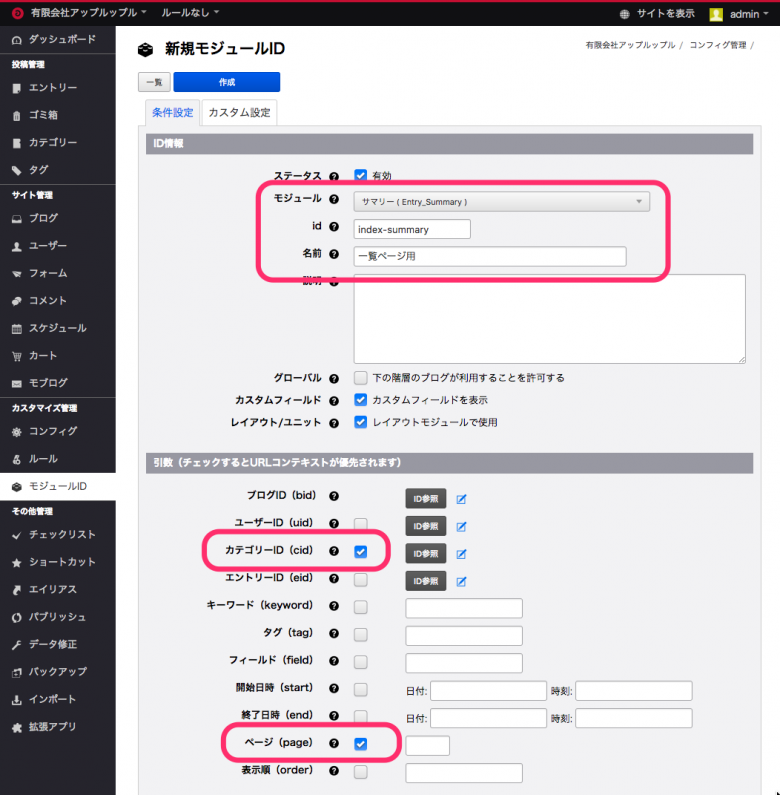Open the モジュール dropdown showing Entry_Summary
The height and width of the screenshot is (795, 780).
point(501,202)
